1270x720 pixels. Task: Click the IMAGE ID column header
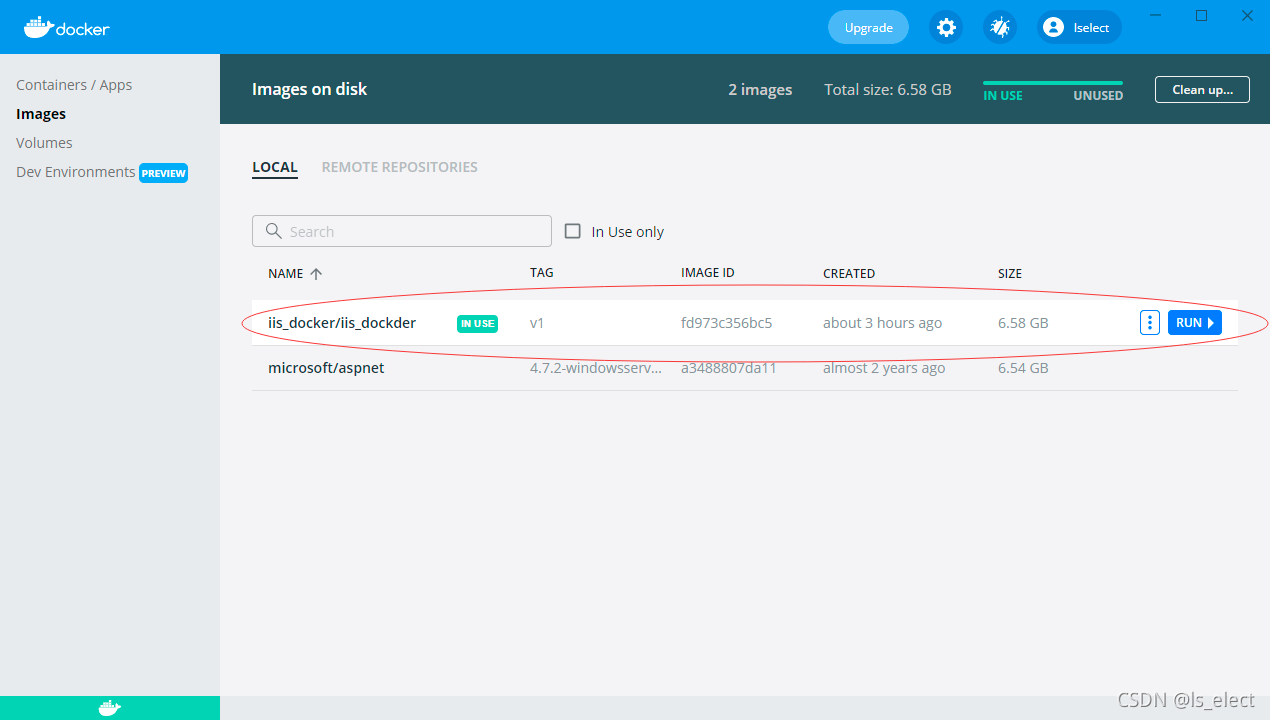[x=708, y=273]
